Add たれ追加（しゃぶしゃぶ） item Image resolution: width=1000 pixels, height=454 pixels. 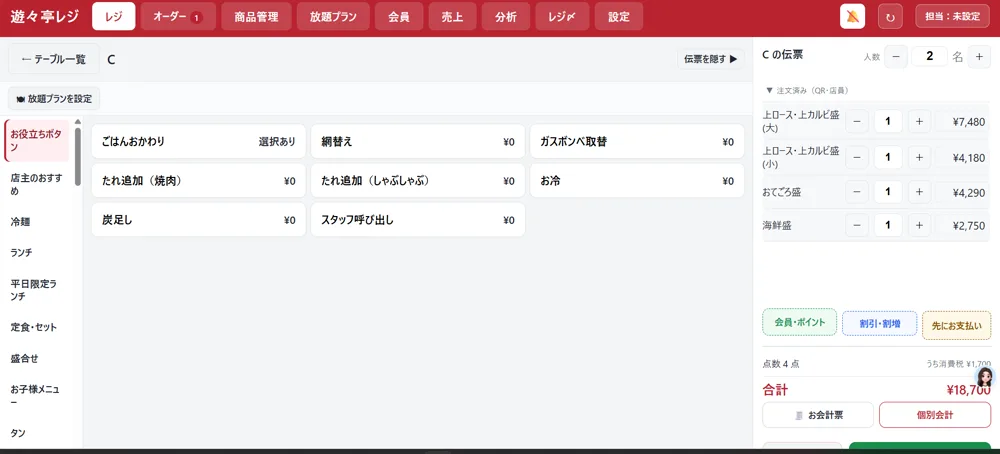(418, 181)
